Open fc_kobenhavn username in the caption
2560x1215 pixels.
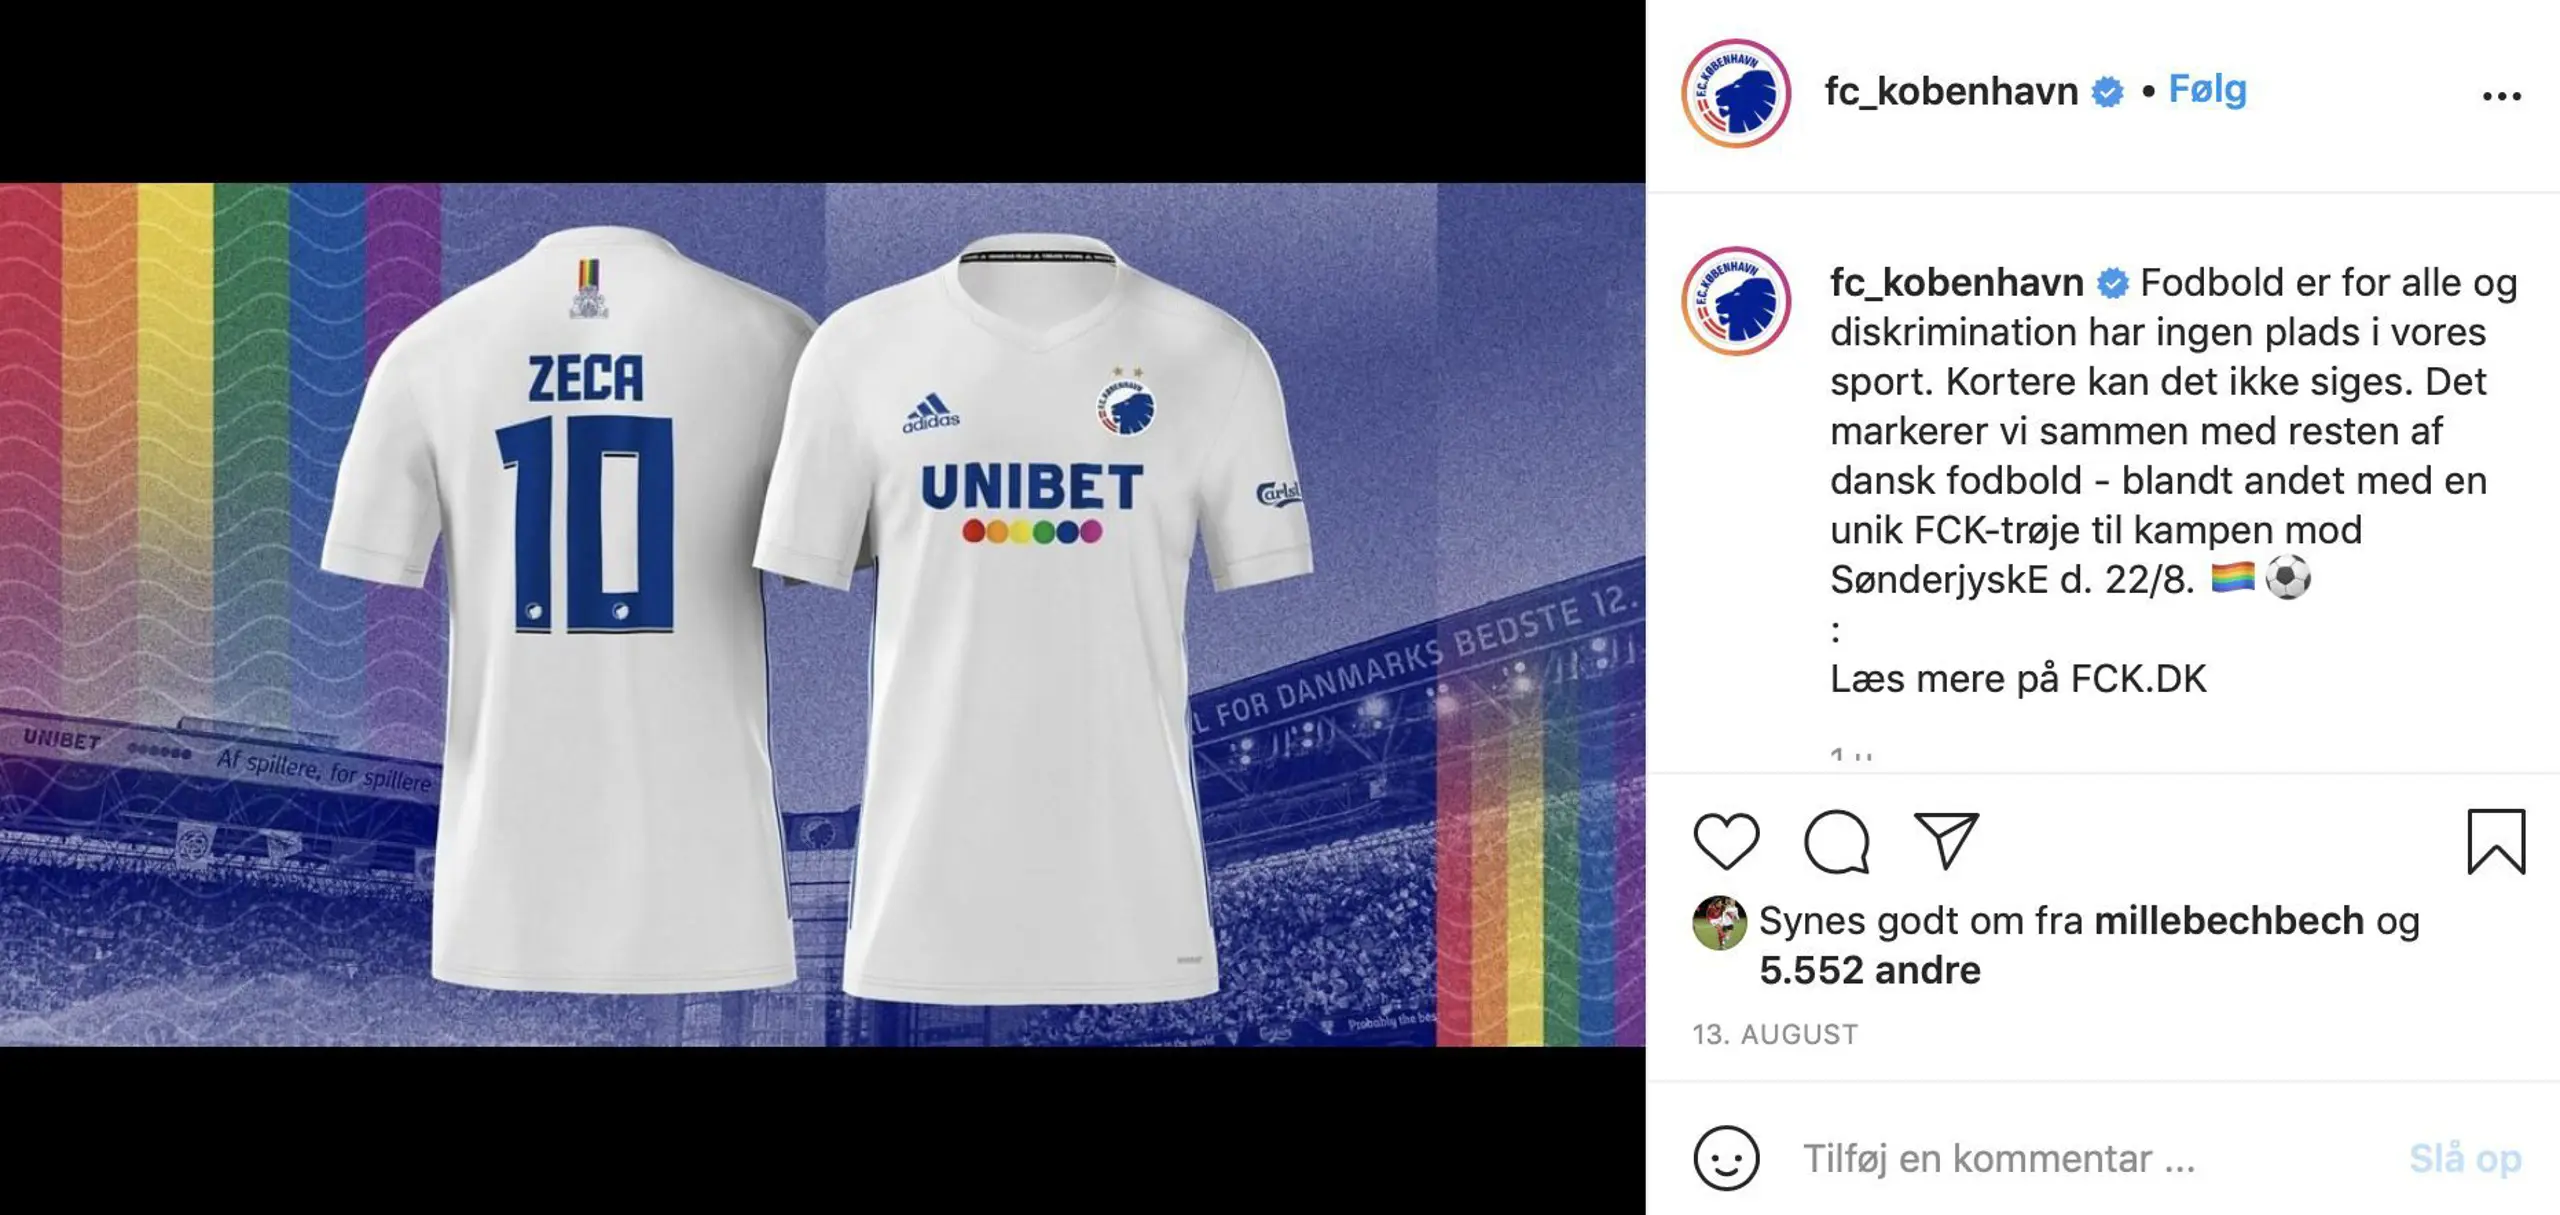tap(1956, 283)
